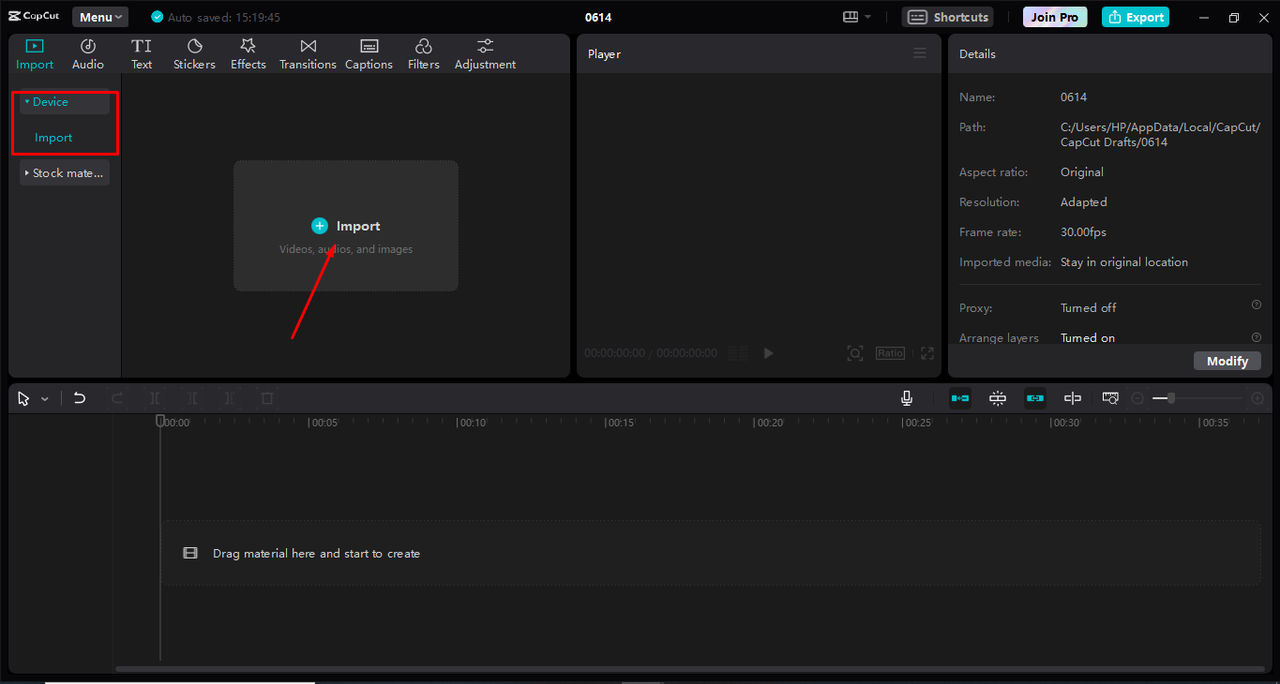The height and width of the screenshot is (684, 1280).
Task: Click the timeline zoom slider handle
Action: [x=1171, y=398]
